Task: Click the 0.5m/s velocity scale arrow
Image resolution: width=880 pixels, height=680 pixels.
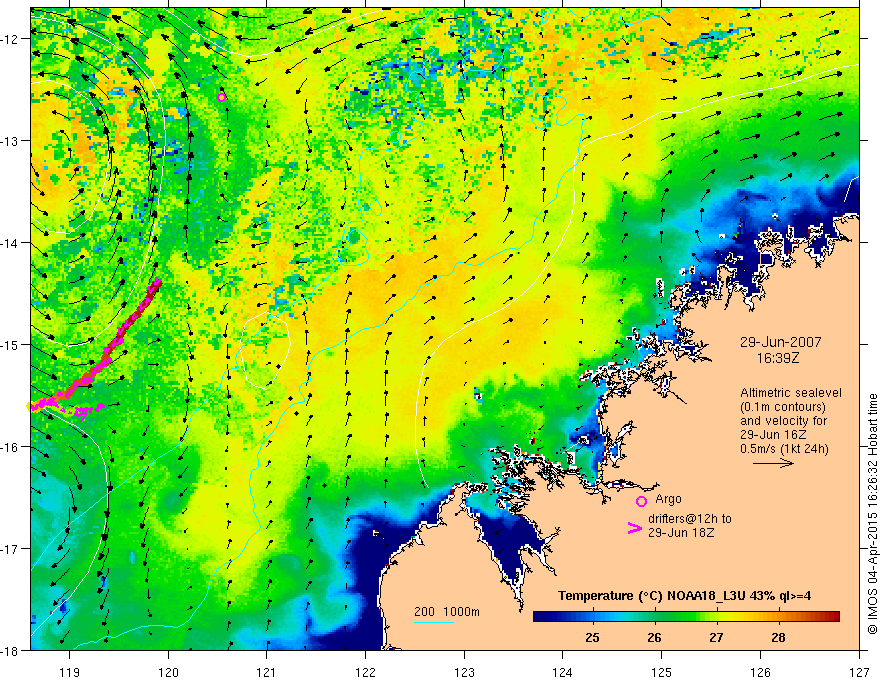Action: tap(773, 463)
